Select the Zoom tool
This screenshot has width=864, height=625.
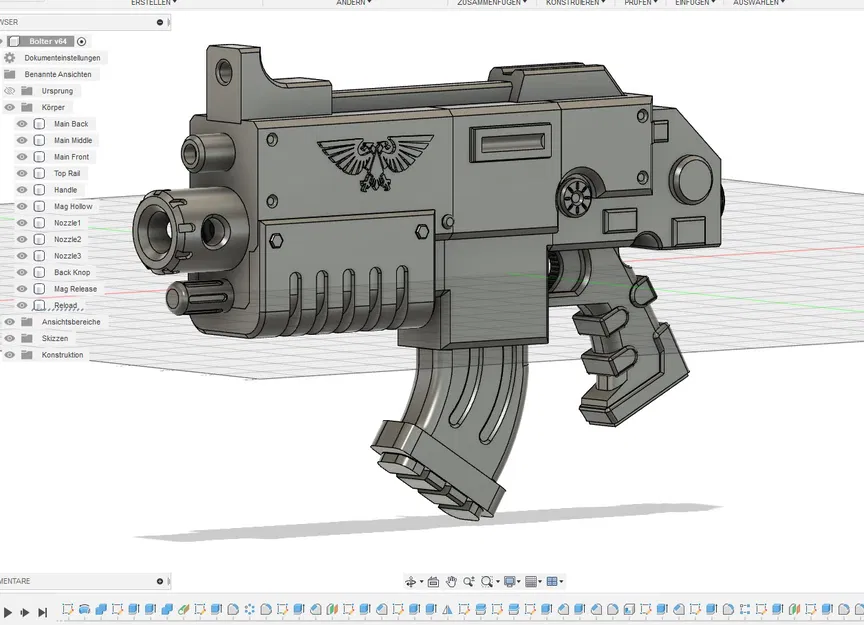(x=469, y=581)
